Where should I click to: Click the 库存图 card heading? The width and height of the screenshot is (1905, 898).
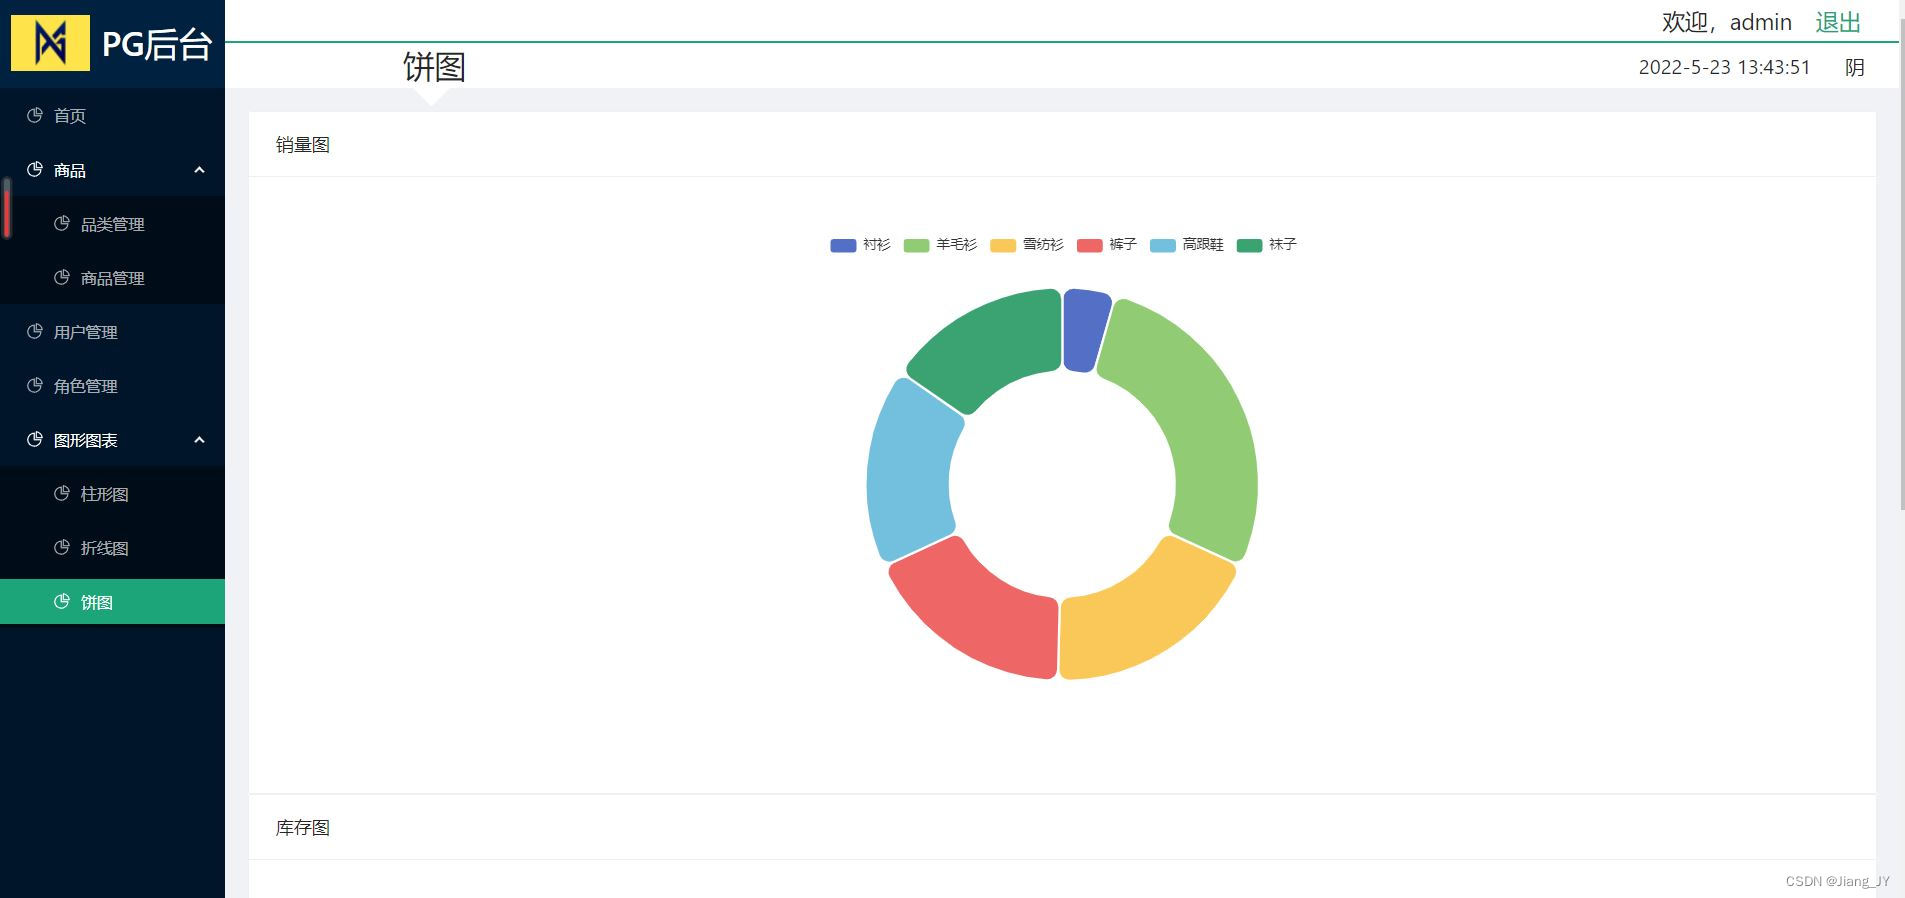[303, 828]
